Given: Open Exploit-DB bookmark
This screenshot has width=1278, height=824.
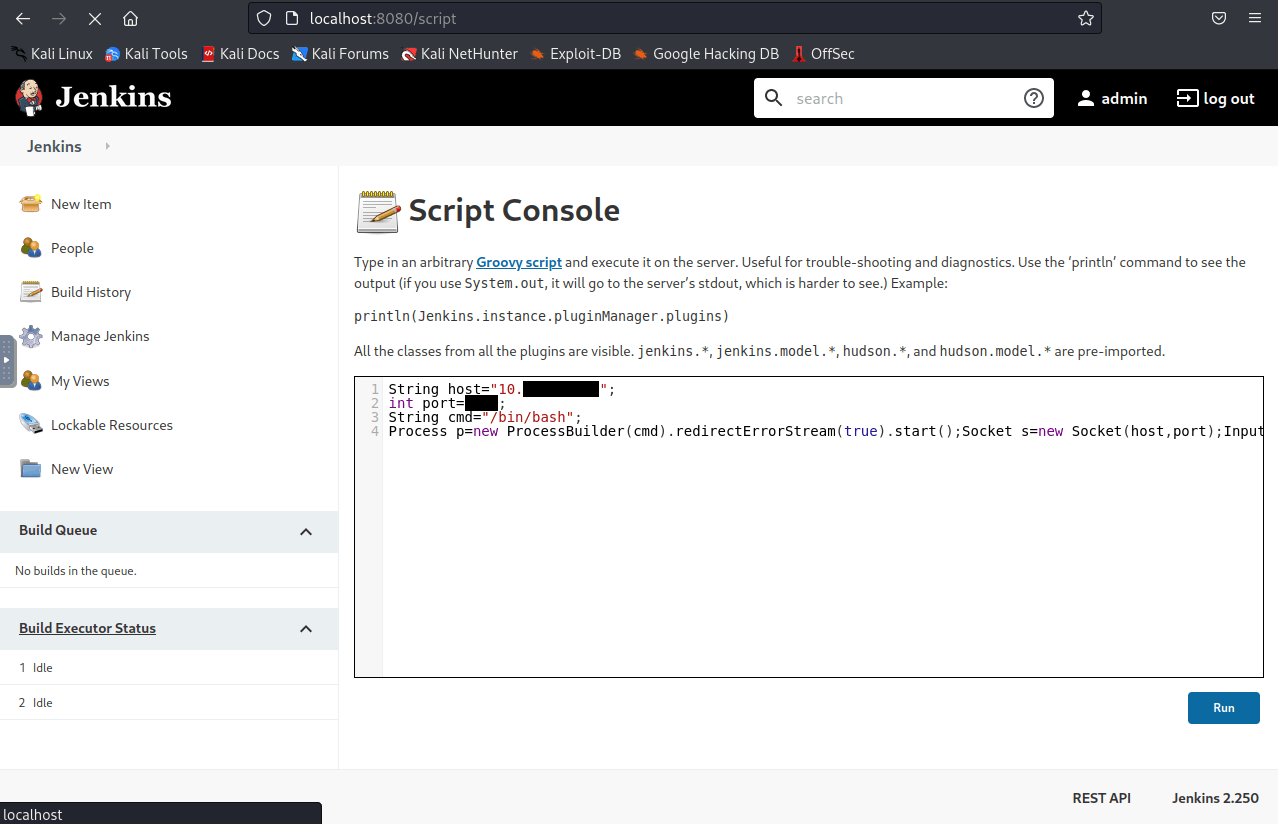Looking at the screenshot, I should coord(576,54).
